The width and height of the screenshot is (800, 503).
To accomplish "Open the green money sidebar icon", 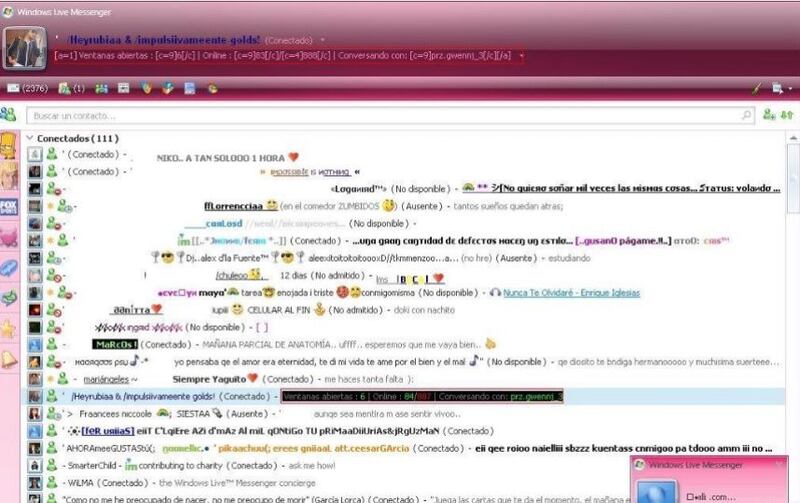I will [9, 298].
